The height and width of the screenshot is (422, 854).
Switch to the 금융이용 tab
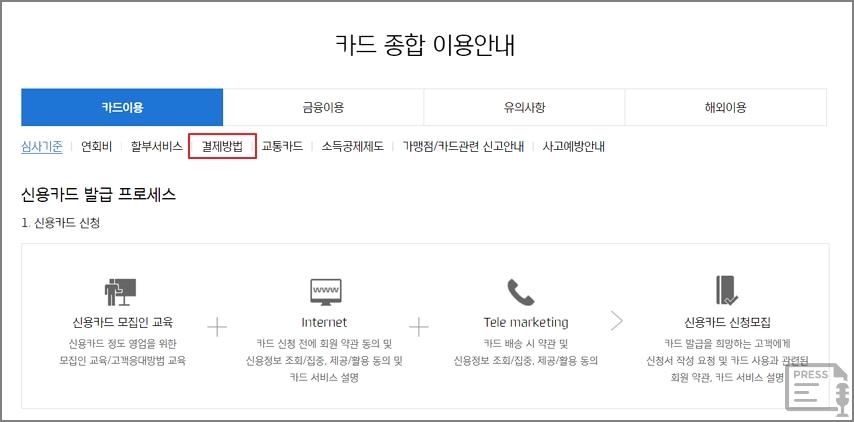click(324, 107)
